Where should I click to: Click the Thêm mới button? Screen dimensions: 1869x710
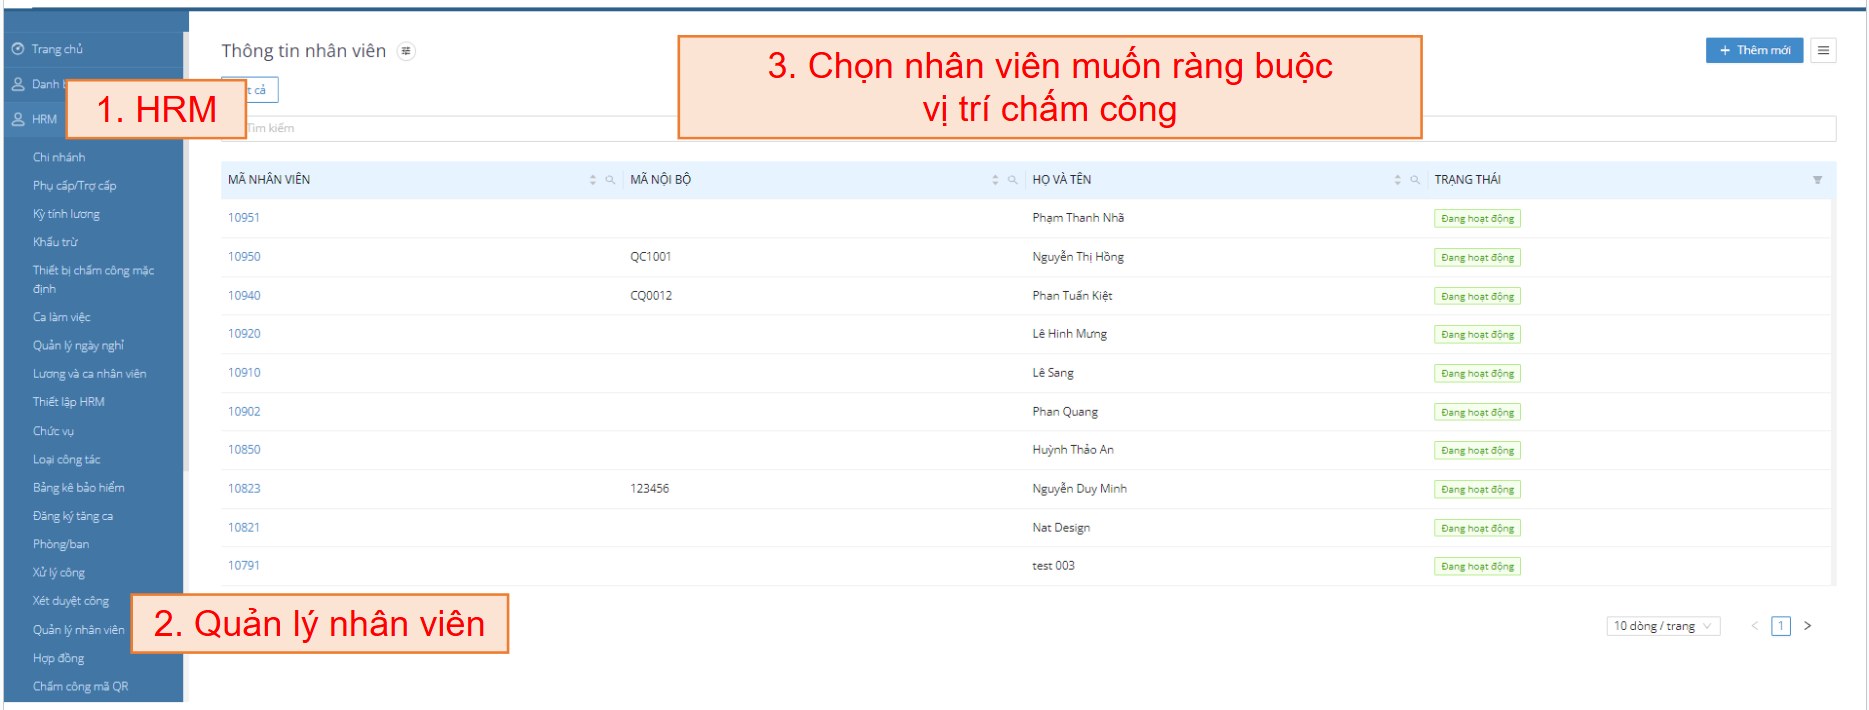(x=1753, y=50)
